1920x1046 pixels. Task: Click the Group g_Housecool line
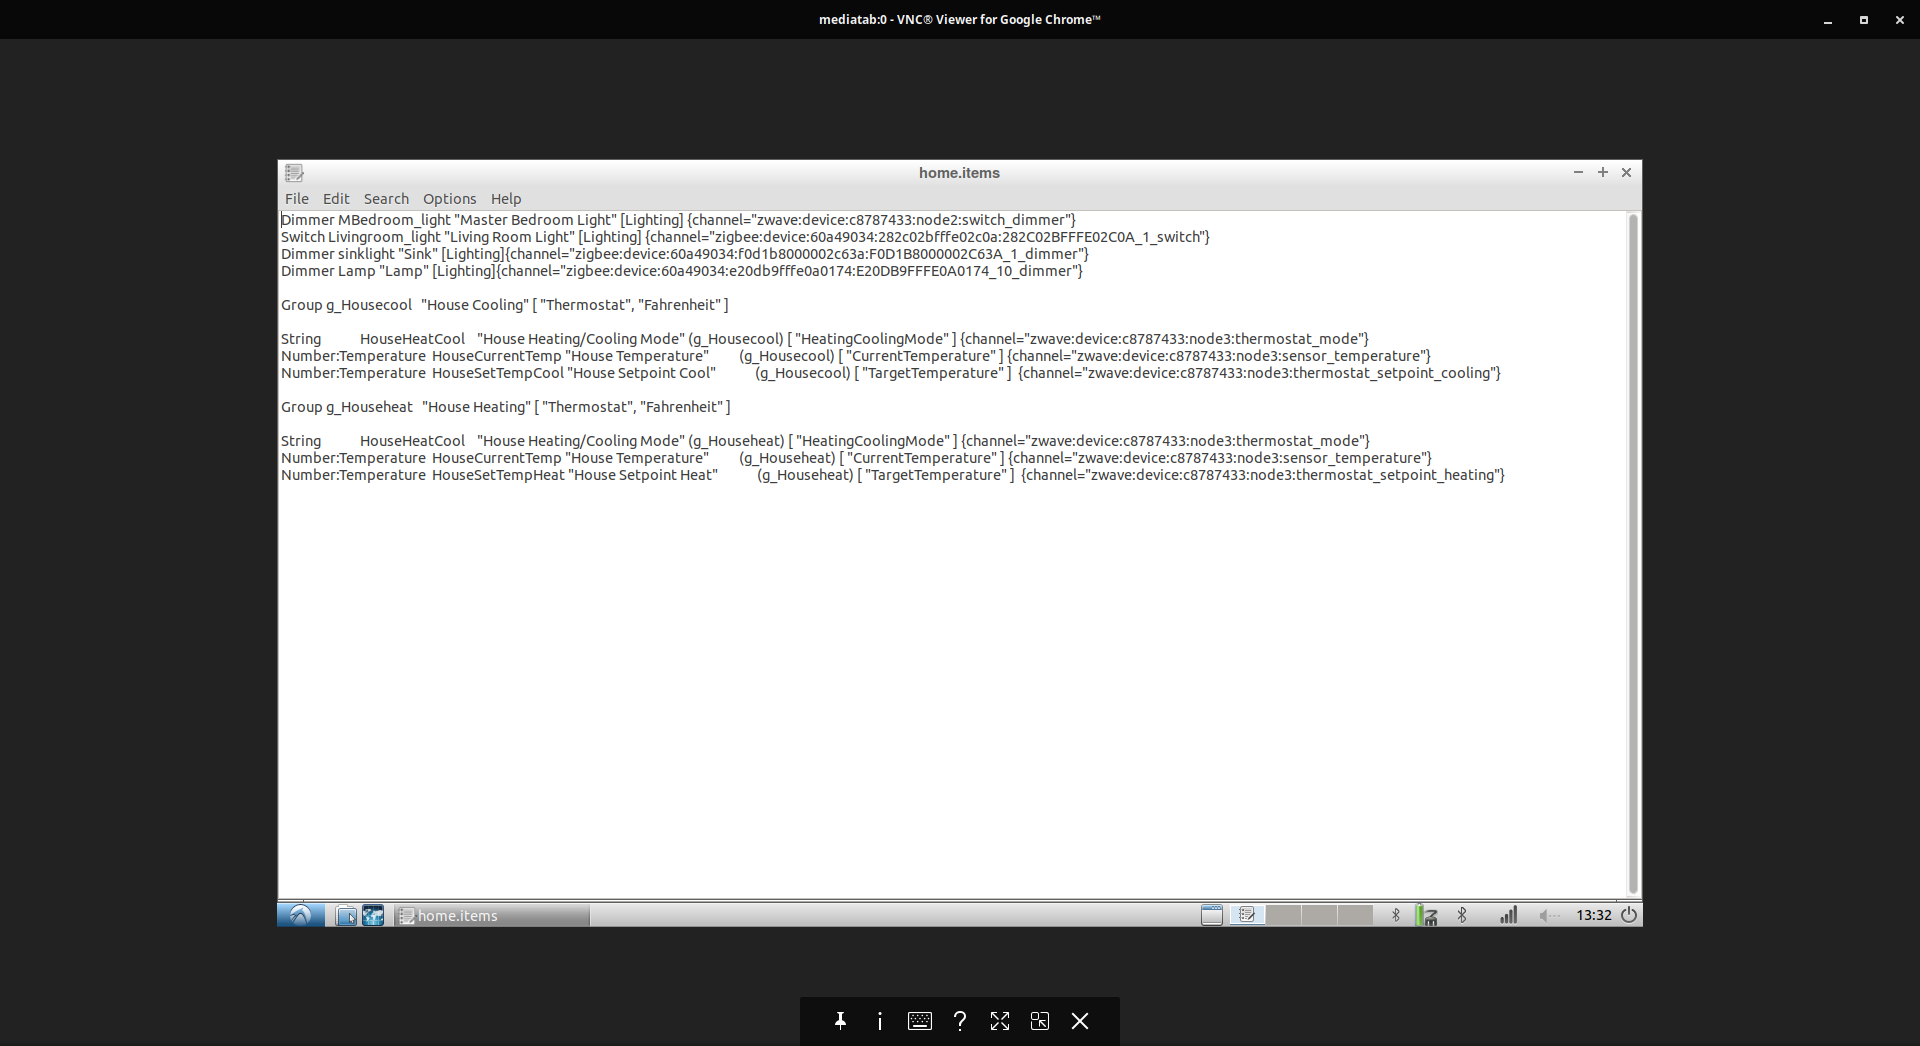point(505,305)
